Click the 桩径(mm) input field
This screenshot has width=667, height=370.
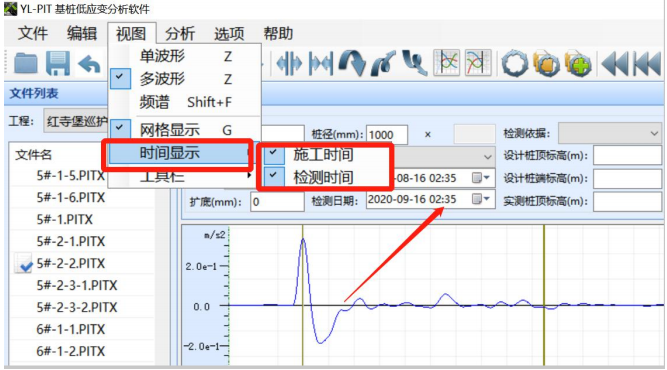386,134
